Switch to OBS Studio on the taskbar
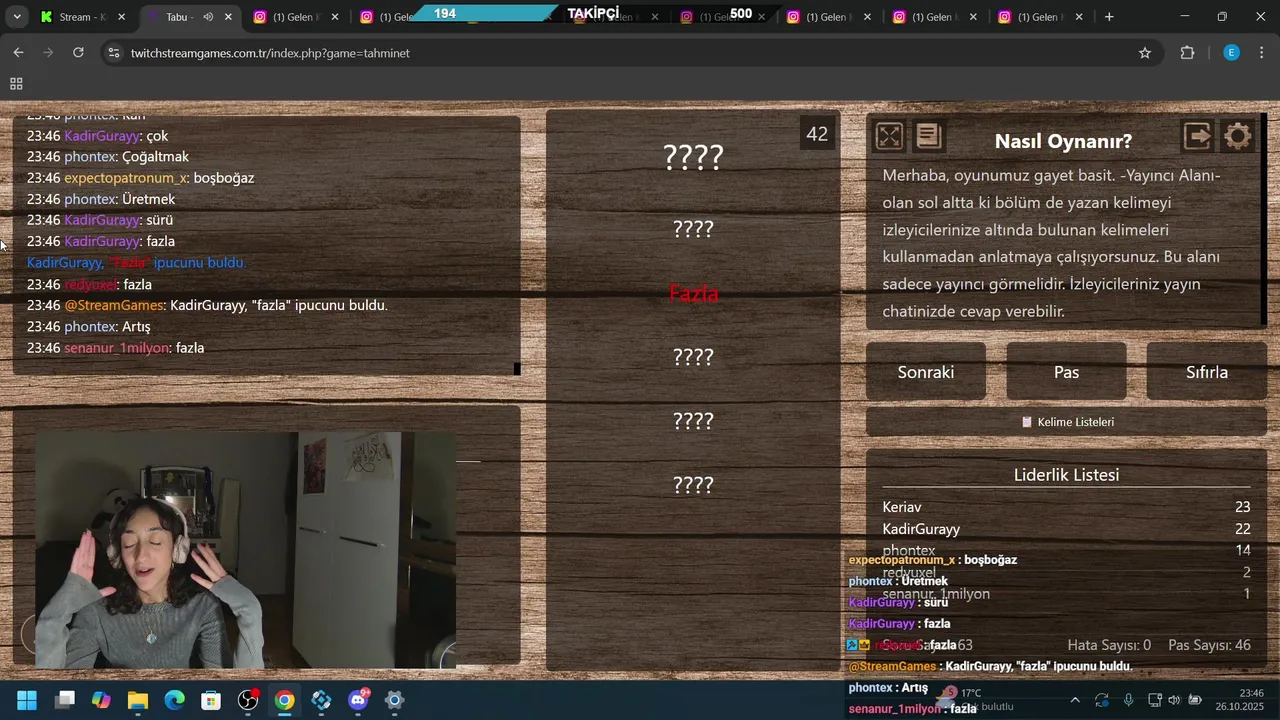This screenshot has height=720, width=1280. point(248,700)
